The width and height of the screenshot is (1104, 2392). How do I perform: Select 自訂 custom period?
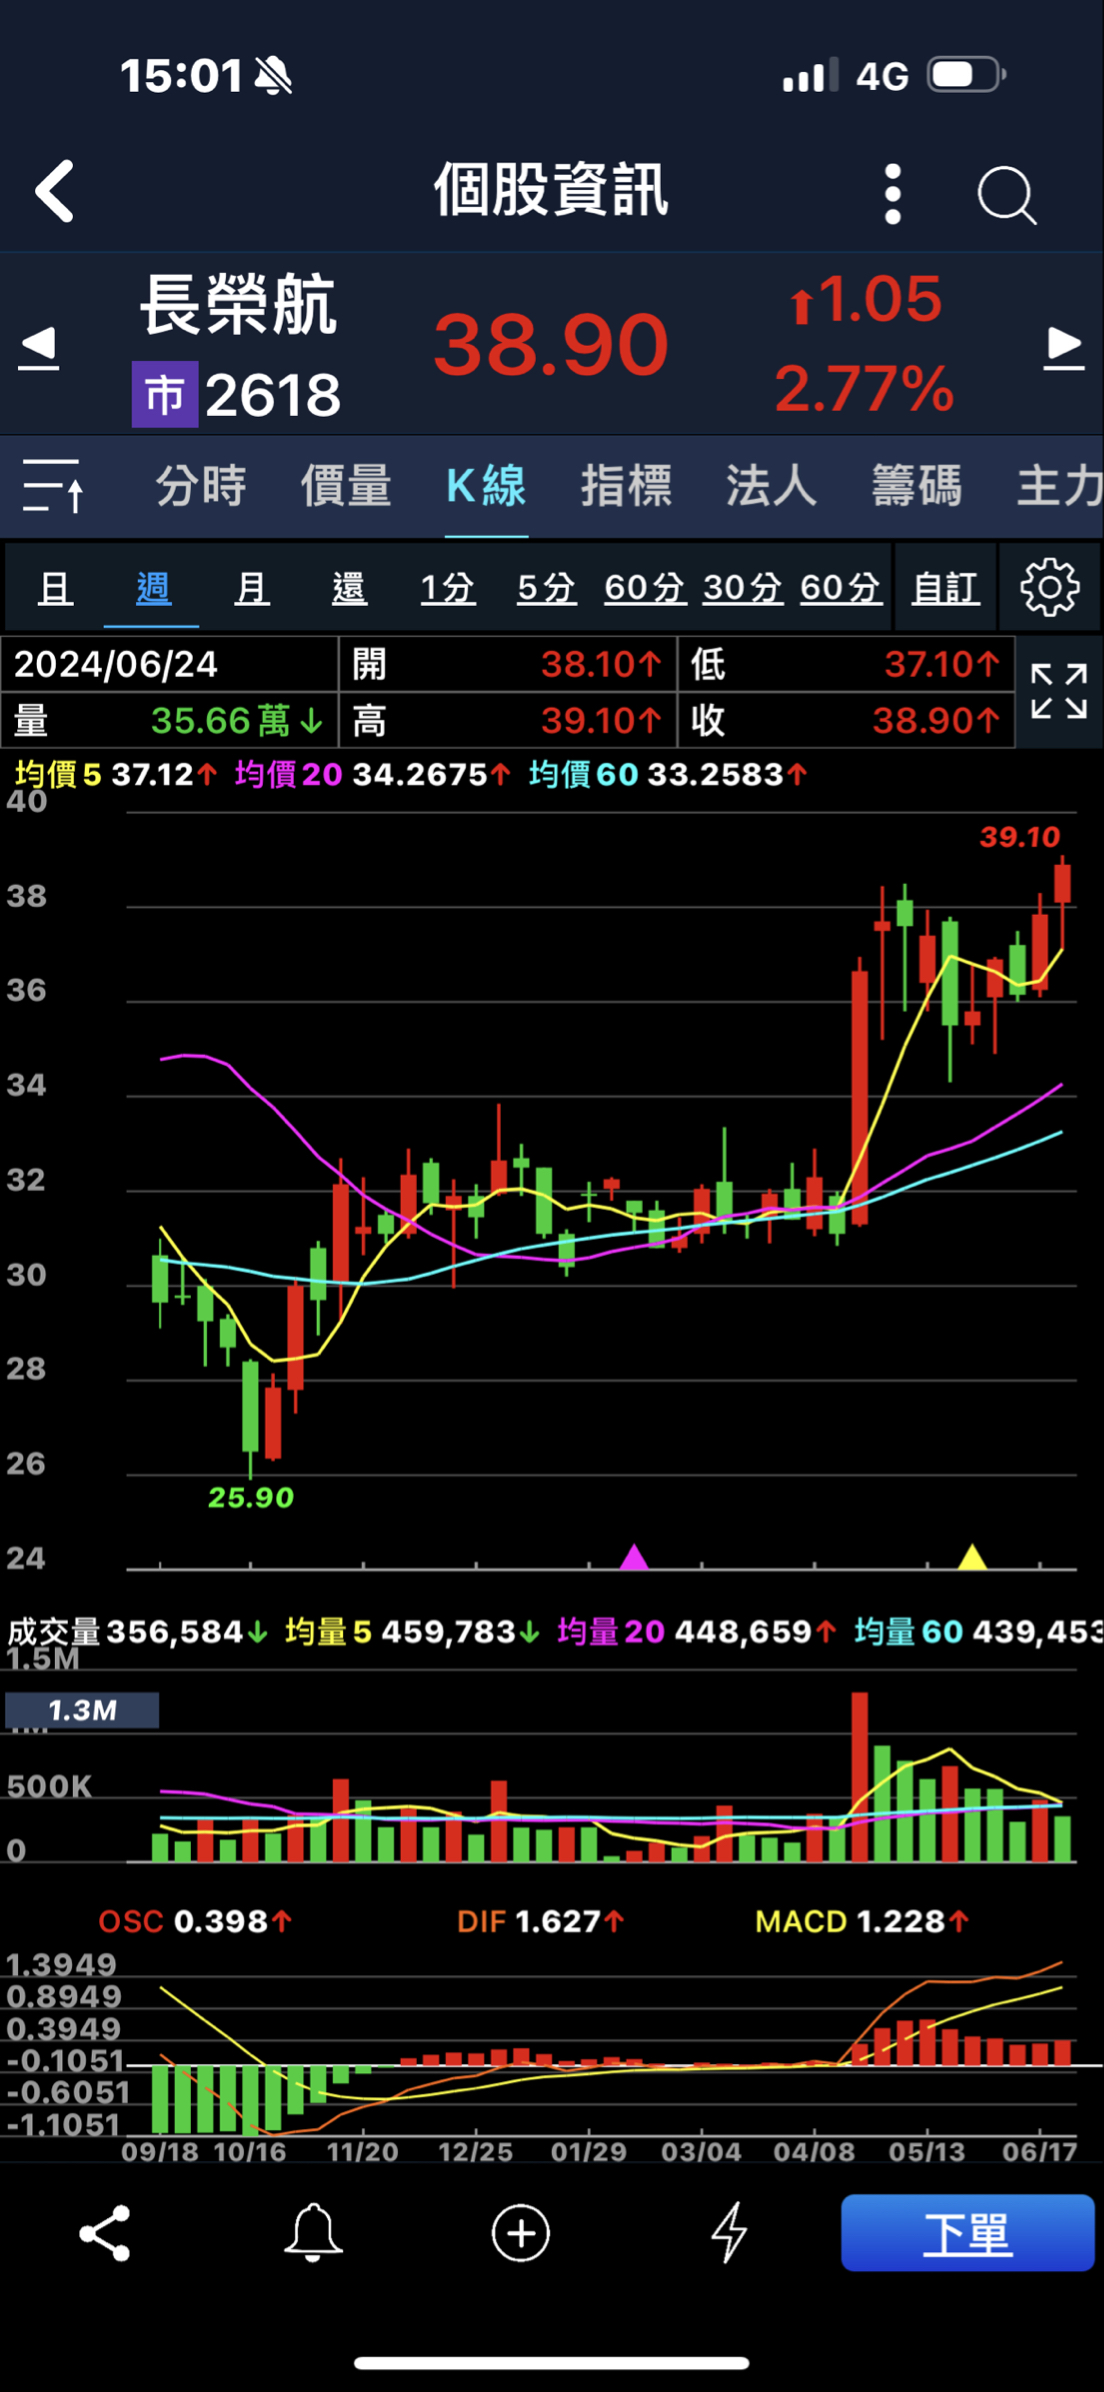[945, 588]
